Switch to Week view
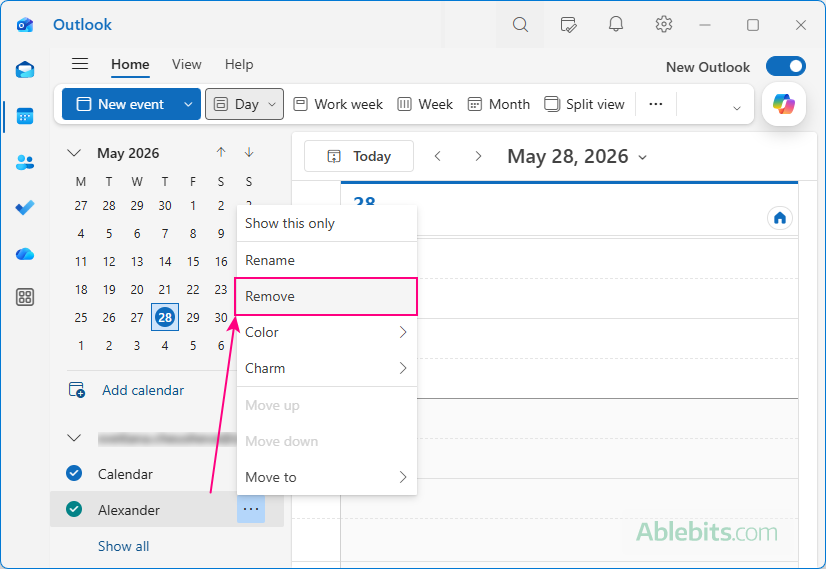 pyautogui.click(x=425, y=104)
